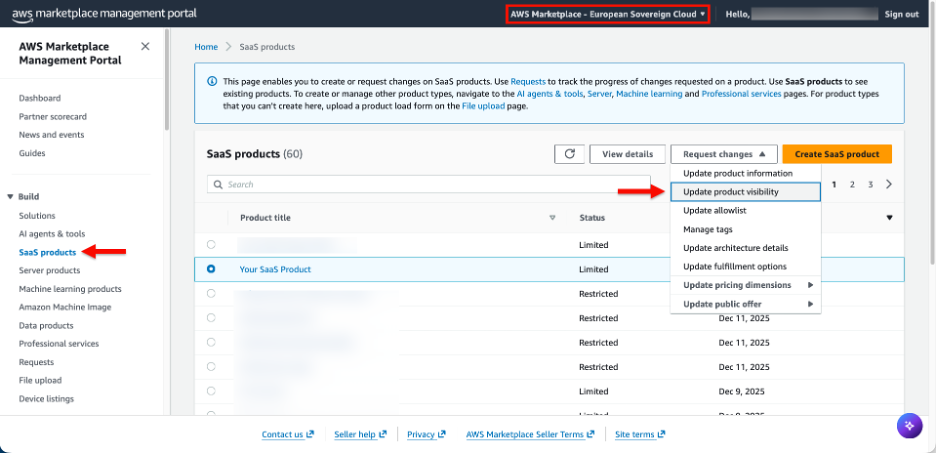The height and width of the screenshot is (454, 936).
Task: Click the magnifier icon in search box
Action: click(218, 184)
